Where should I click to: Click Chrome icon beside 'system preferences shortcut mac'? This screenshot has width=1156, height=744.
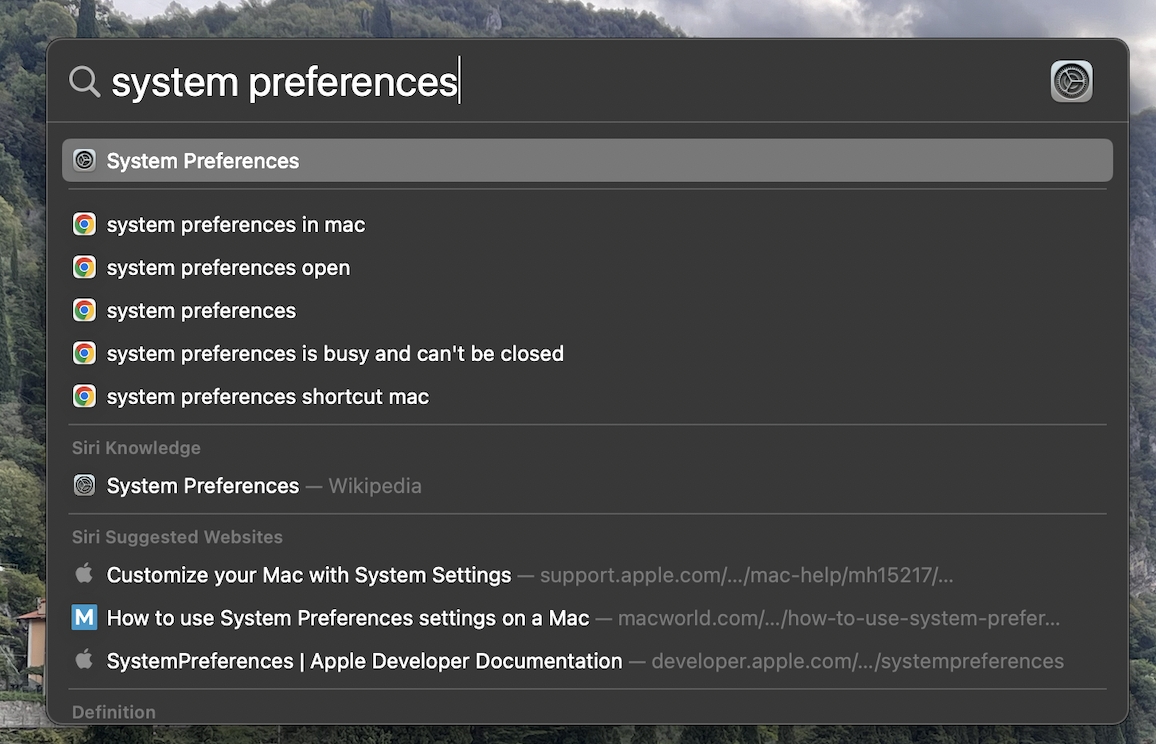tap(84, 396)
